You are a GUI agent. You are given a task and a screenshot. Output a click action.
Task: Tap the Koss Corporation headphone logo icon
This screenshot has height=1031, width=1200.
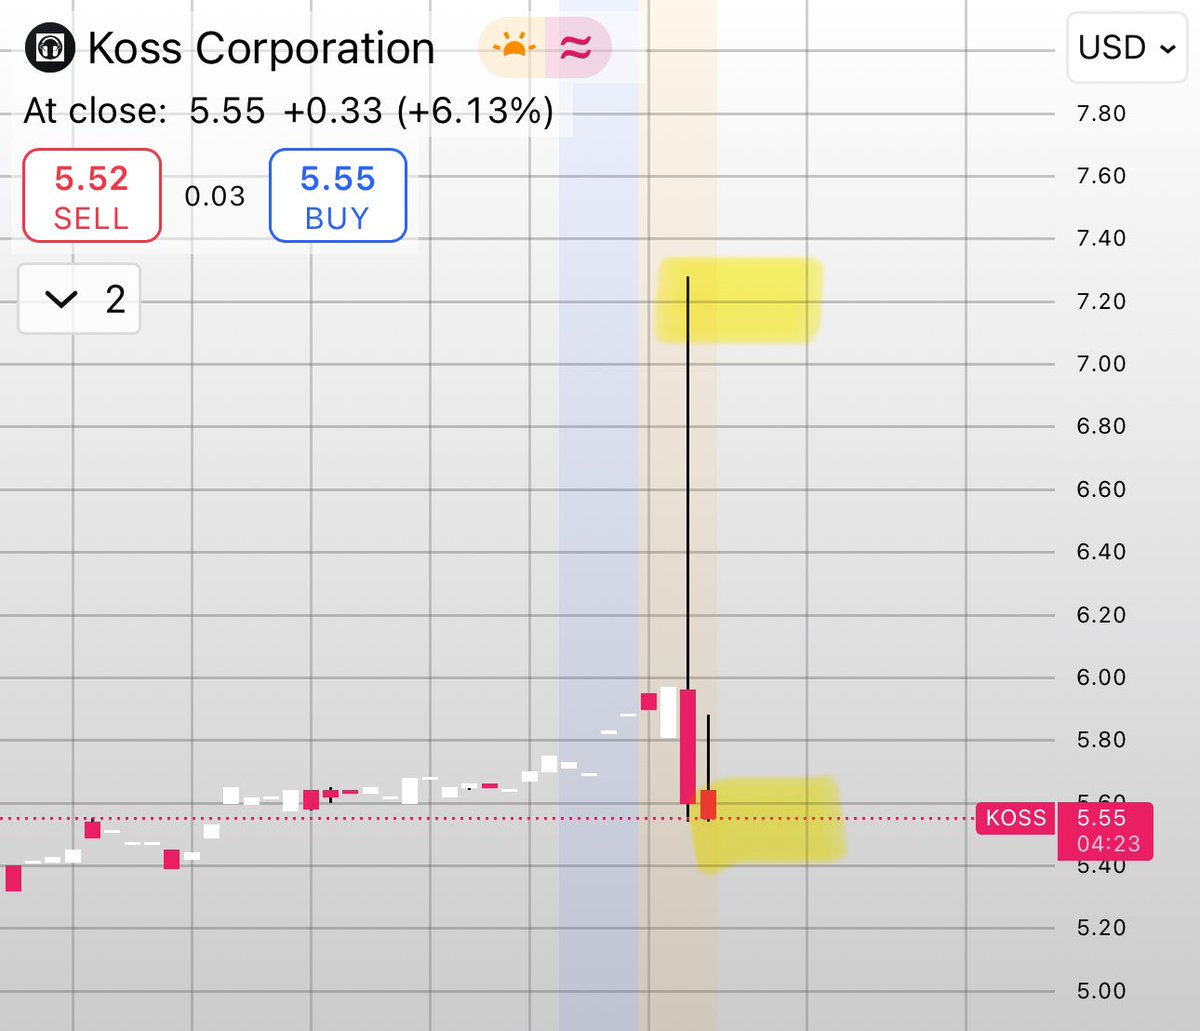click(x=49, y=47)
